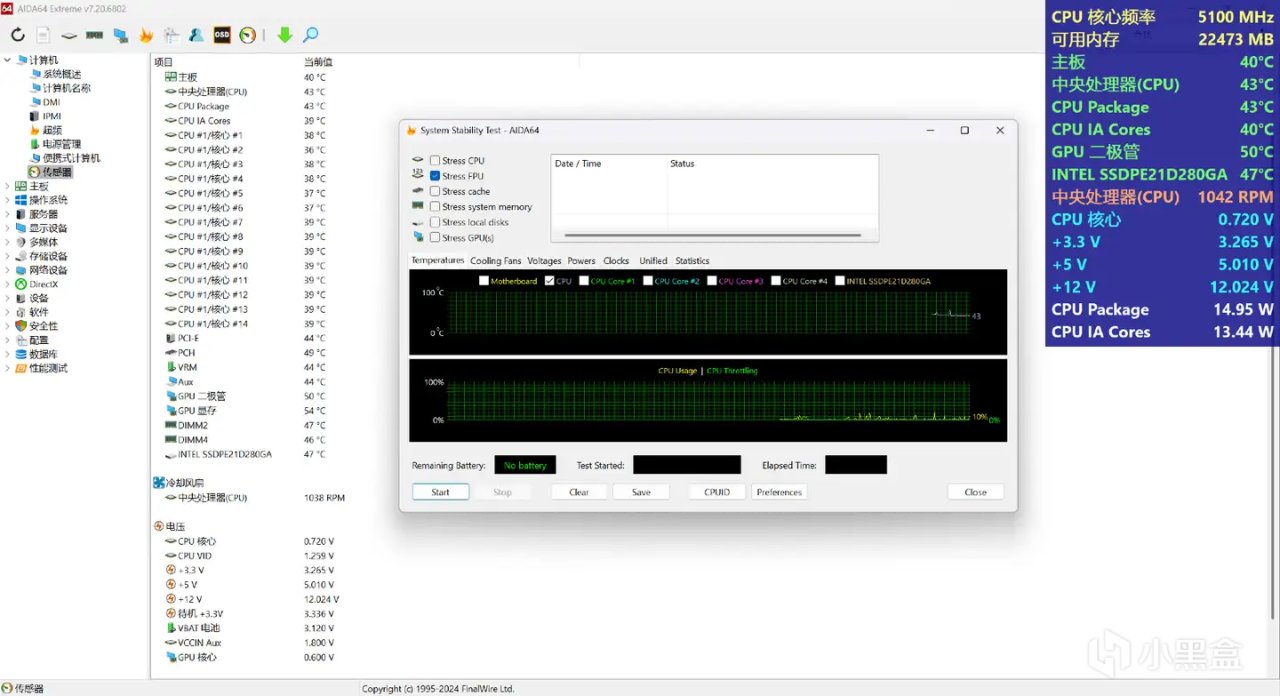
Task: Switch to the Powers tab
Action: [x=581, y=261]
